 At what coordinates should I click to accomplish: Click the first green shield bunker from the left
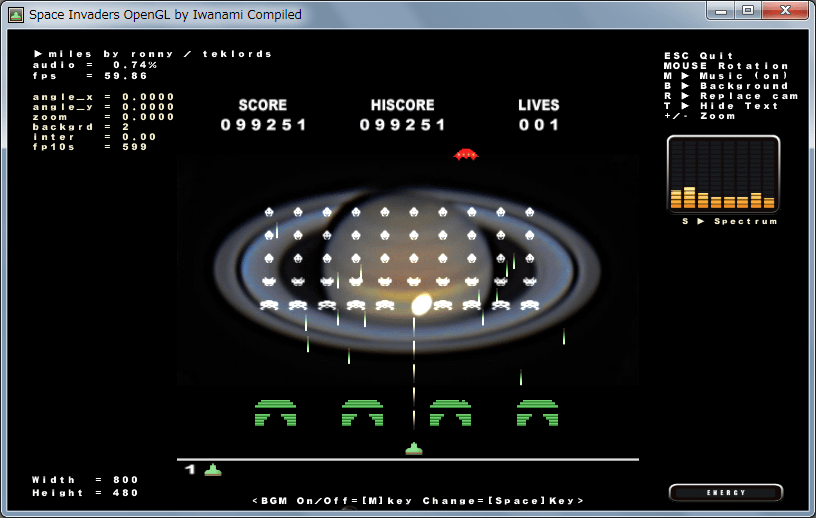(275, 413)
